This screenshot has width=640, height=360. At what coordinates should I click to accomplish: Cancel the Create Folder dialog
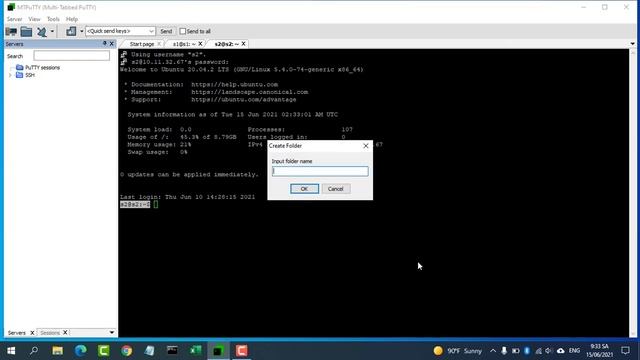tap(336, 189)
